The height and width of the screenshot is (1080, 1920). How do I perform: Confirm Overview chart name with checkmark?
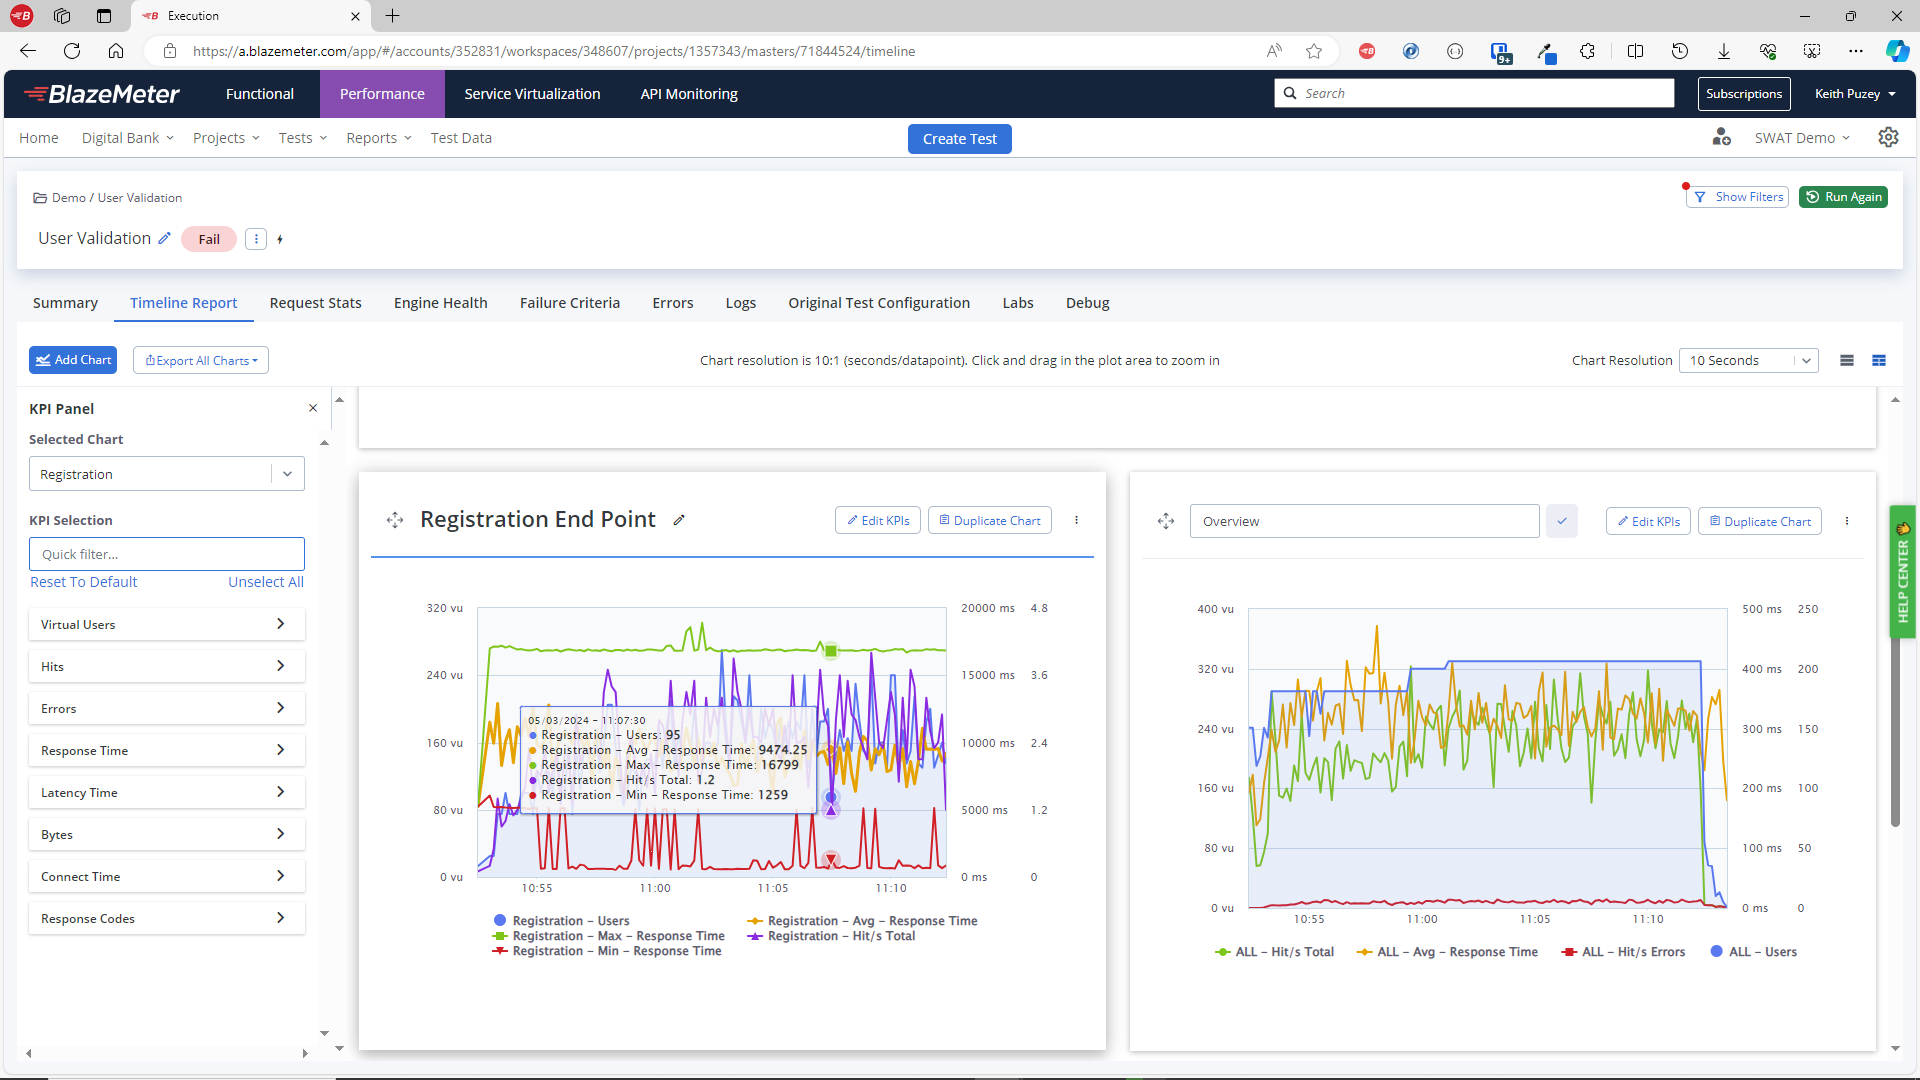coord(1561,521)
